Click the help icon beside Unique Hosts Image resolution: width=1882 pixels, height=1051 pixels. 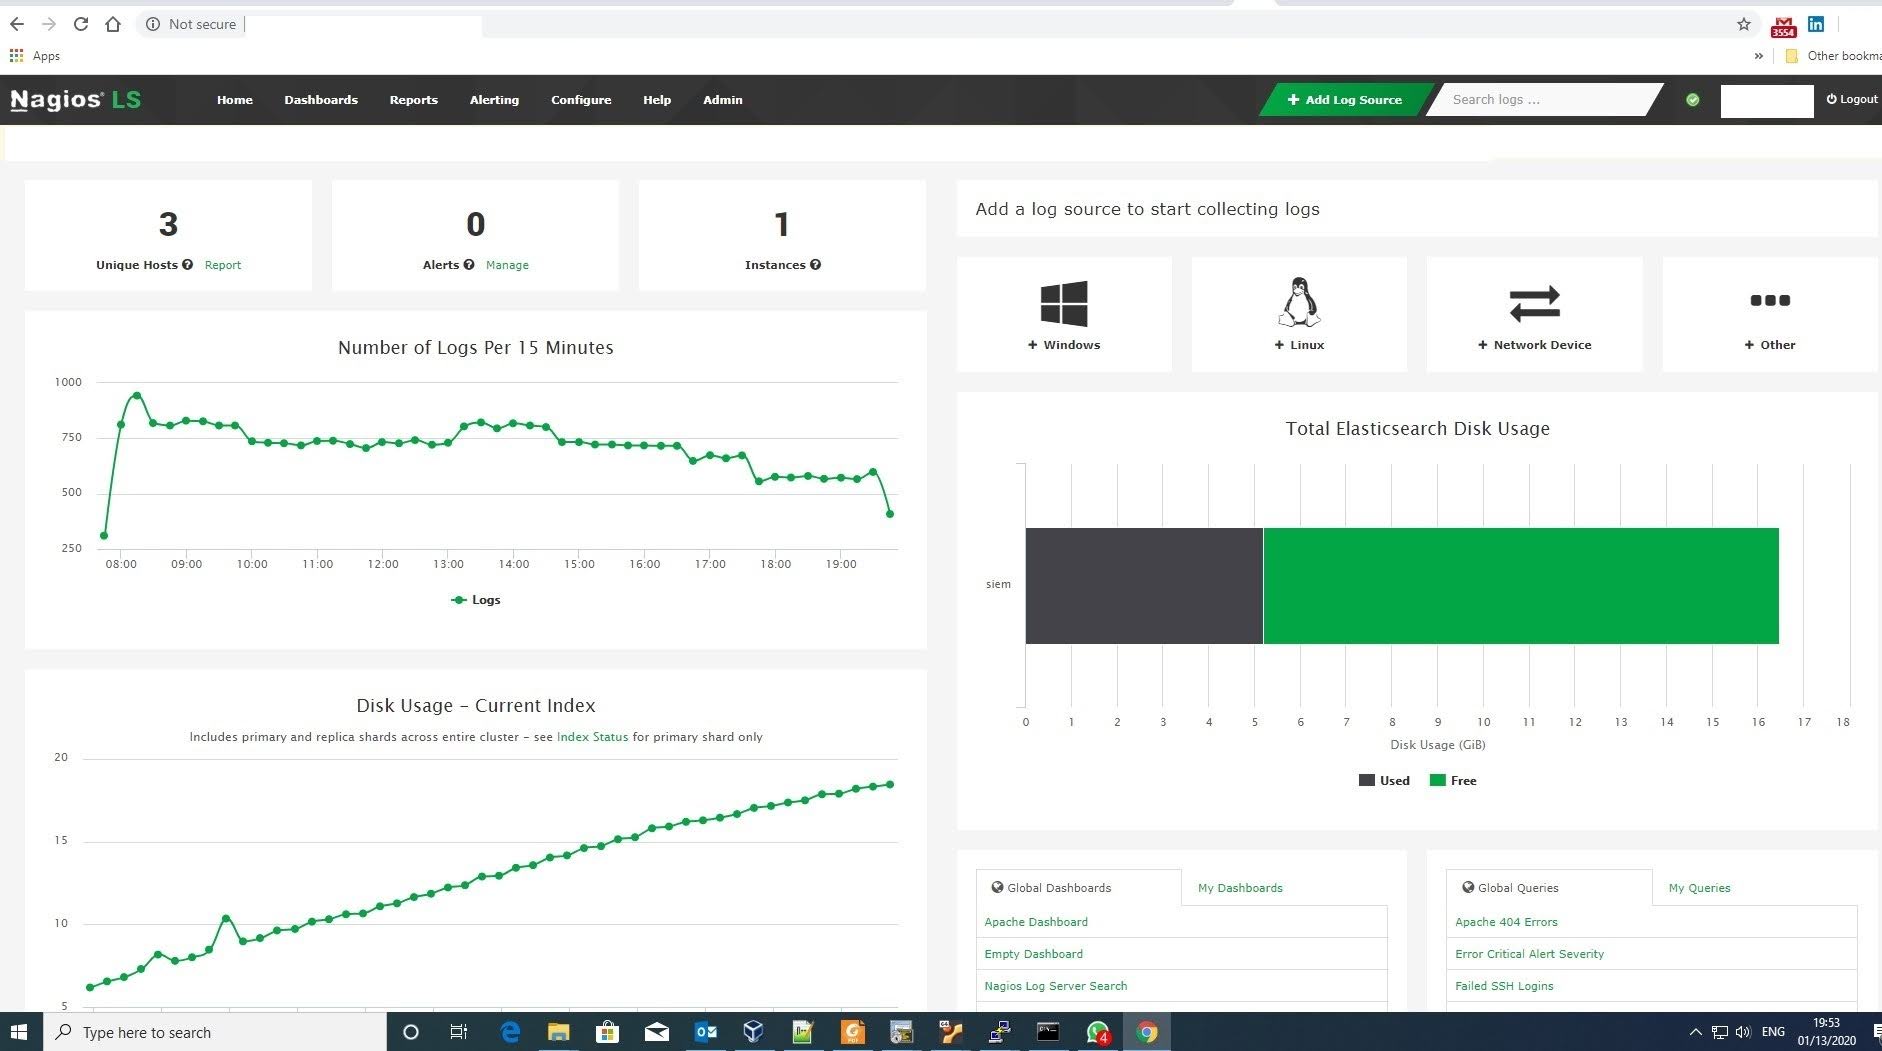pyautogui.click(x=188, y=265)
